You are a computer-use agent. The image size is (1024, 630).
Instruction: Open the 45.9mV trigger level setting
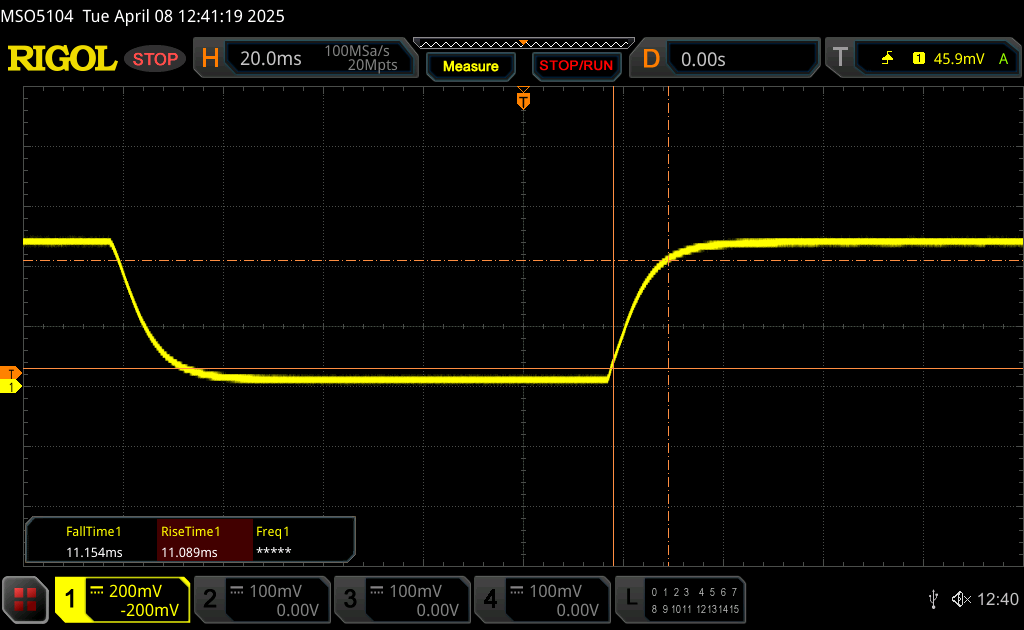(957, 59)
